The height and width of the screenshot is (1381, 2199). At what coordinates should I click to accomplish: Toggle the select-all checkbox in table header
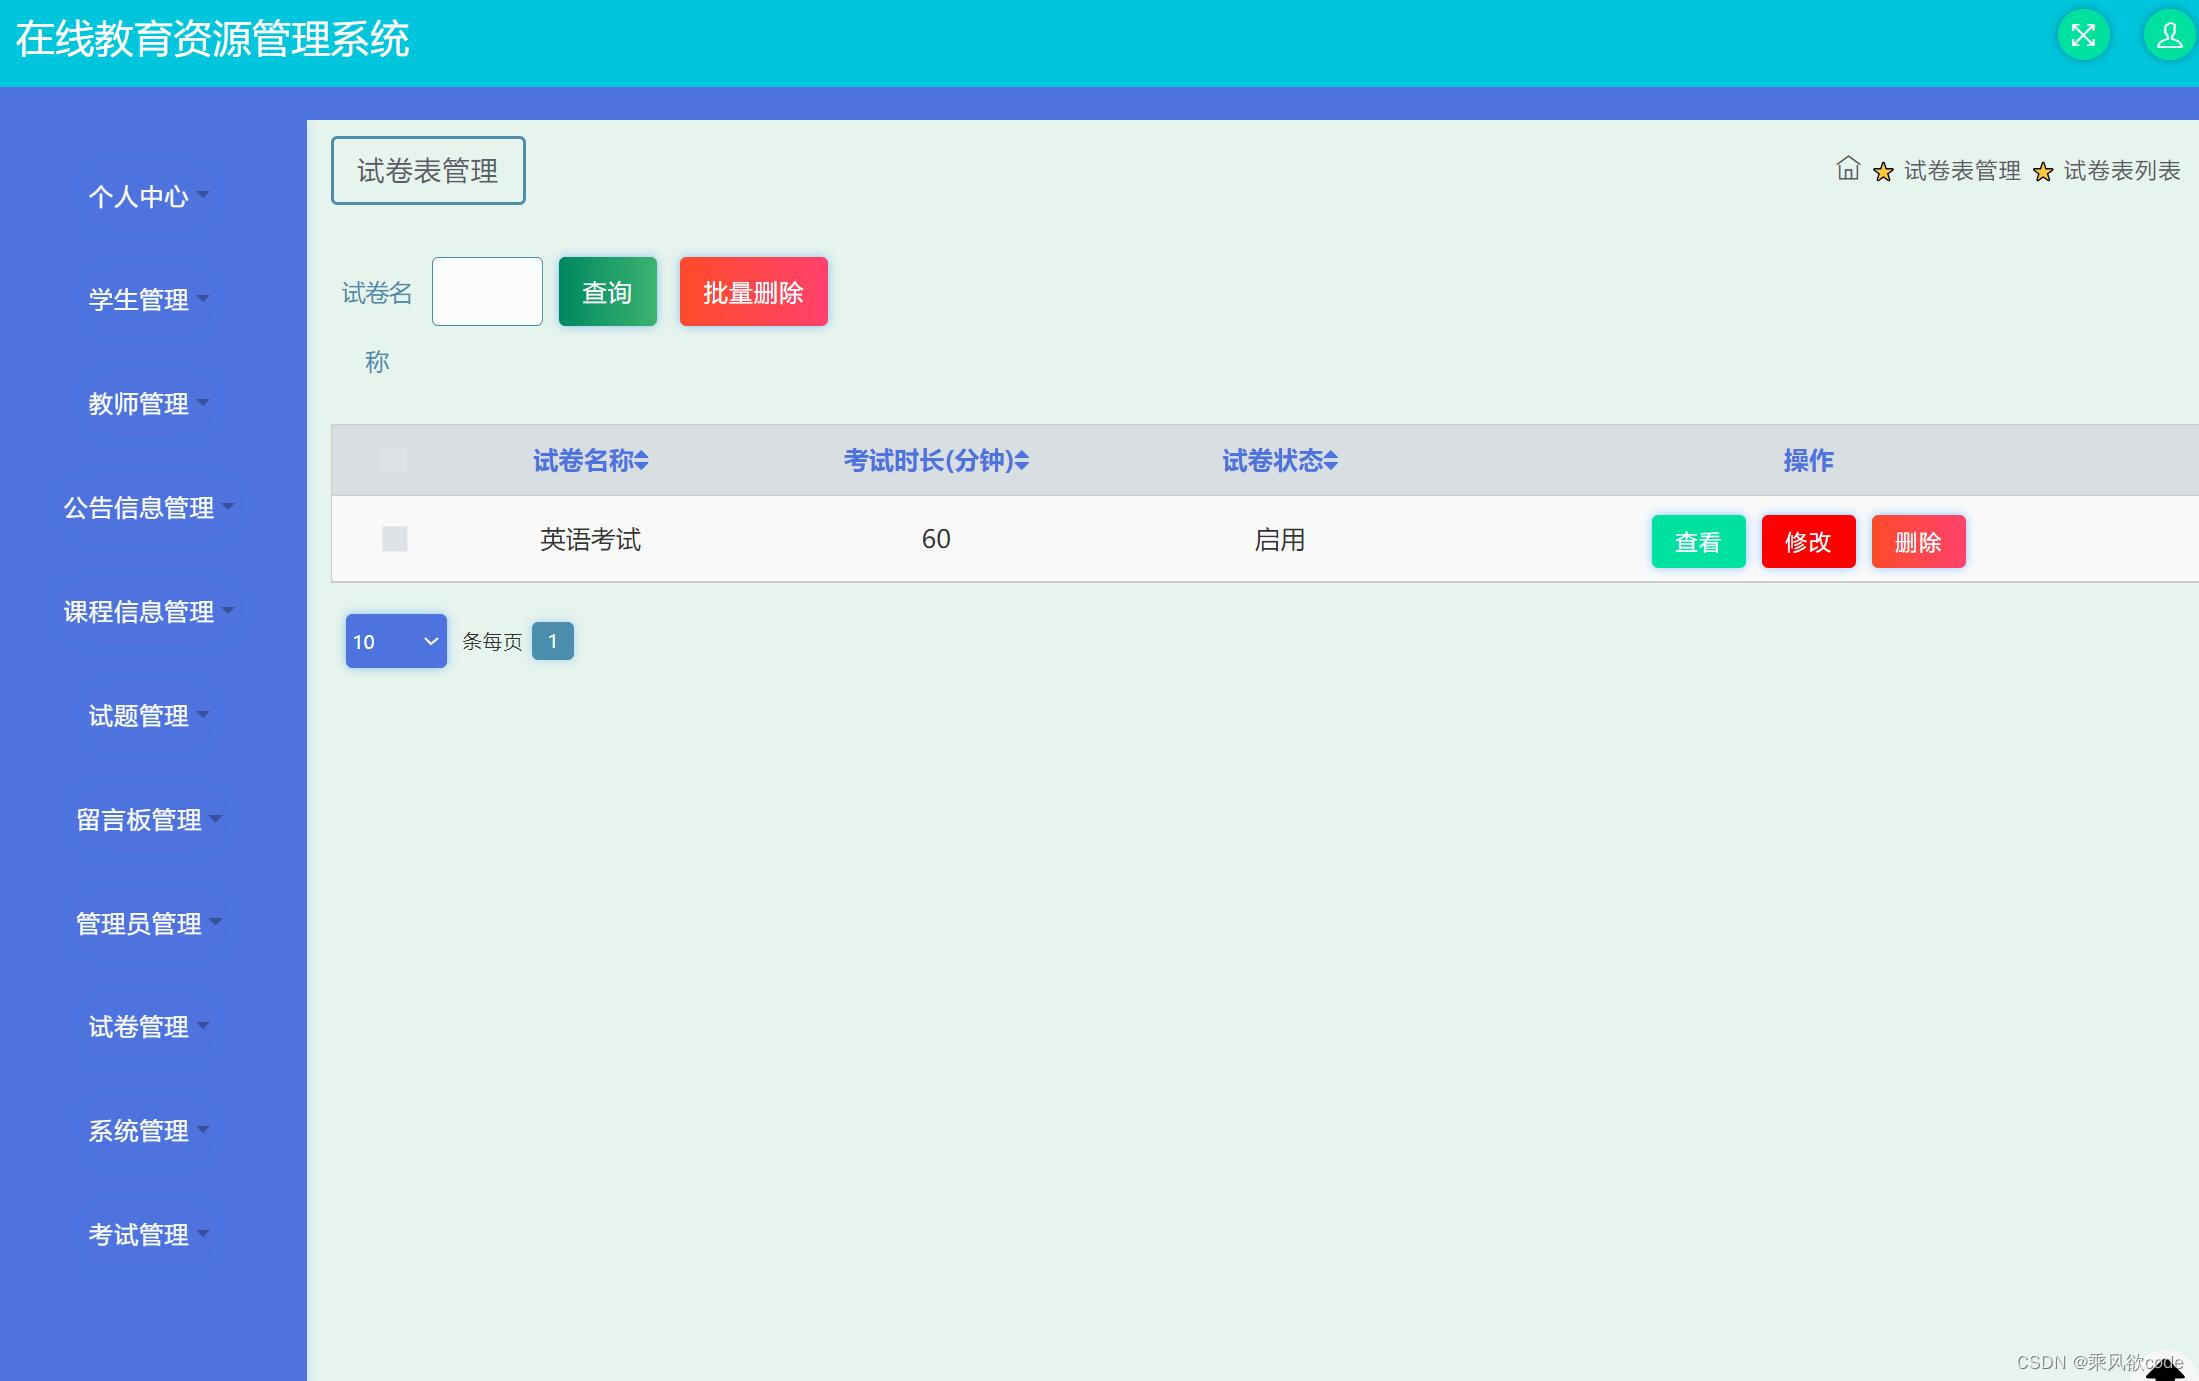[394, 460]
